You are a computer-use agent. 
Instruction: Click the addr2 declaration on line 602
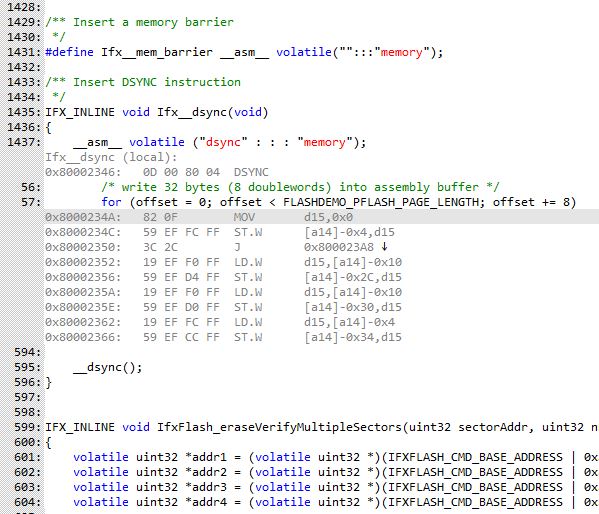pyautogui.click(x=335, y=472)
